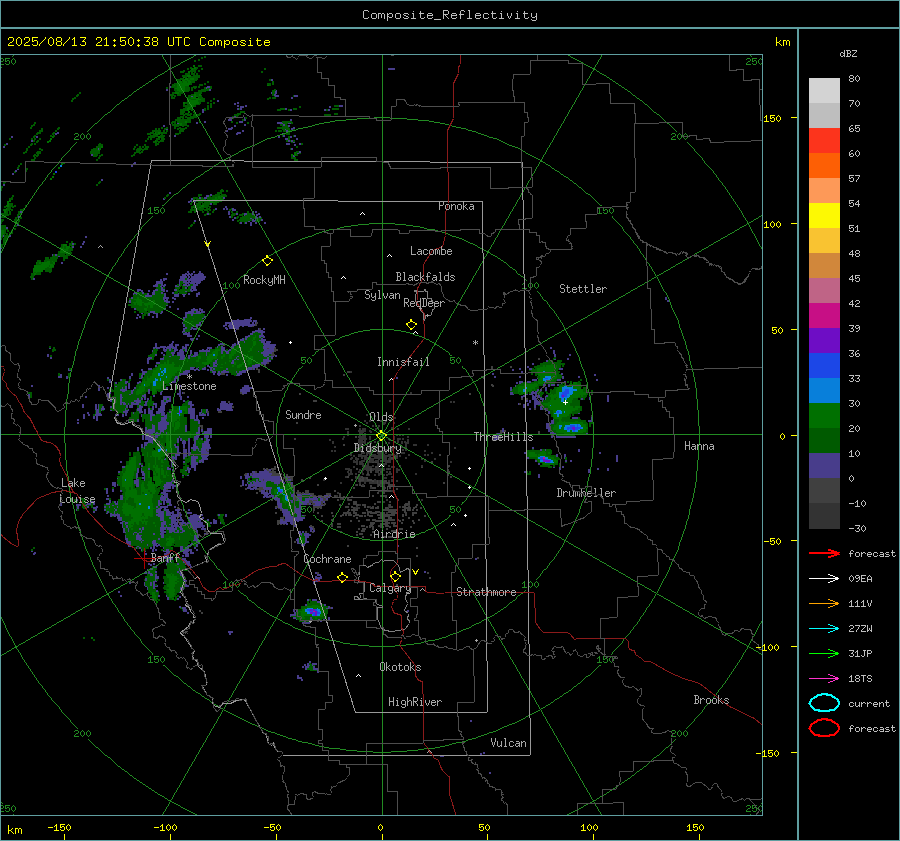
Task: Click the Banff town label
Action: point(165,558)
